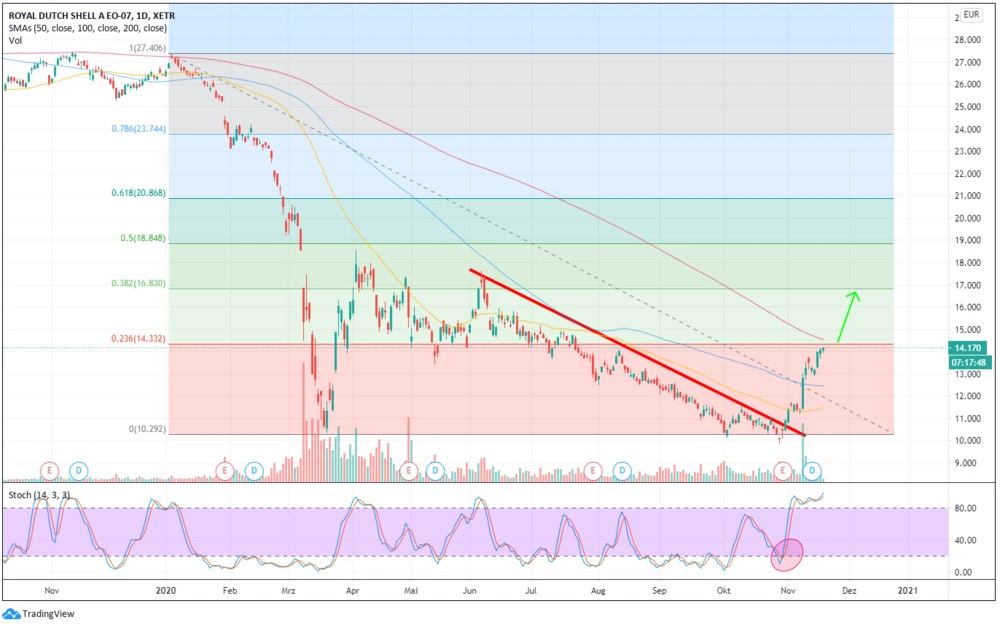
Task: Click 40.00 on the Stoch scale
Action: pos(965,540)
